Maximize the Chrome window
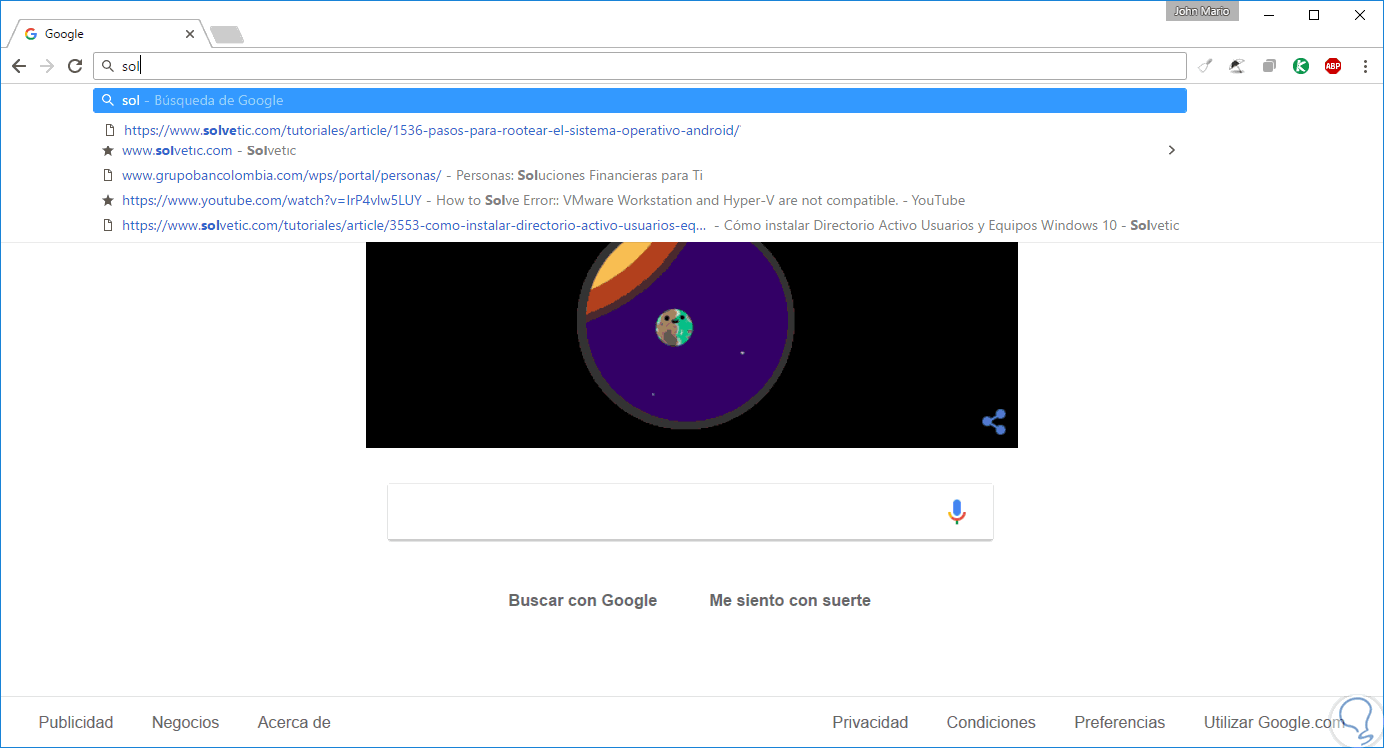Viewport: 1384px width, 748px height. (1314, 14)
